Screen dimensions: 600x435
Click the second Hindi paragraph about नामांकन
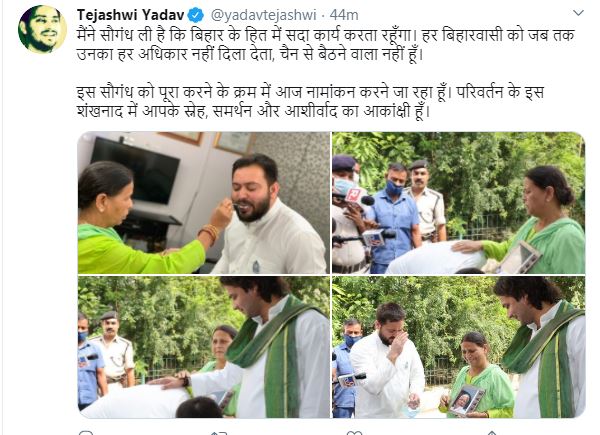pos(310,102)
